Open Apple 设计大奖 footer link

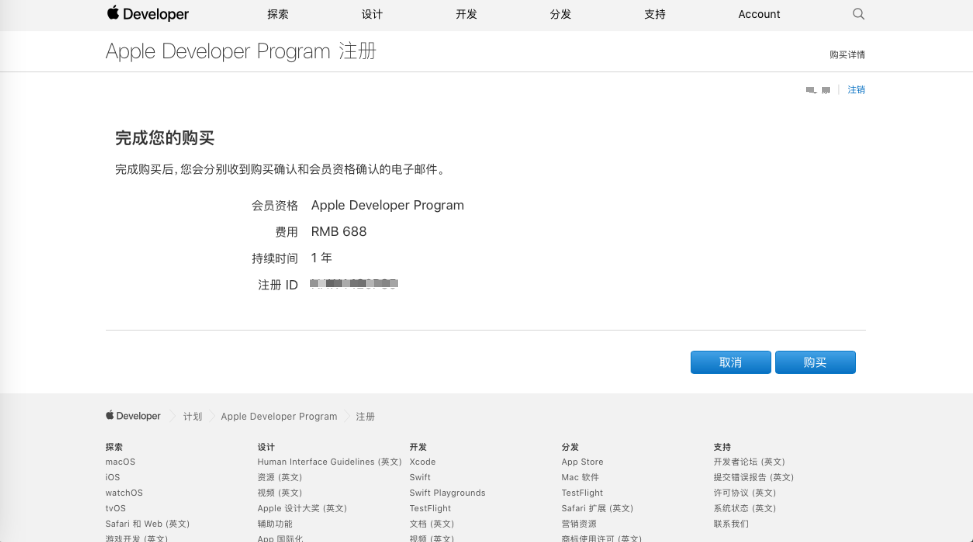[x=302, y=508]
